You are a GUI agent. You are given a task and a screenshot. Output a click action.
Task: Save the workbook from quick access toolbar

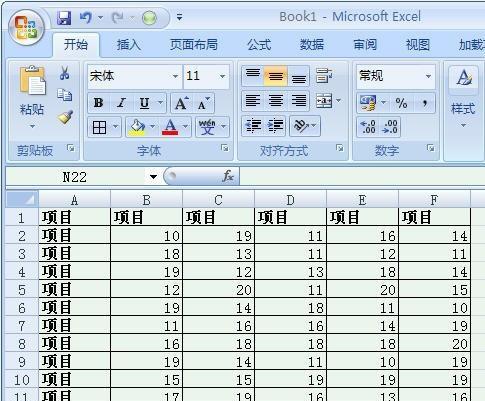click(x=64, y=18)
